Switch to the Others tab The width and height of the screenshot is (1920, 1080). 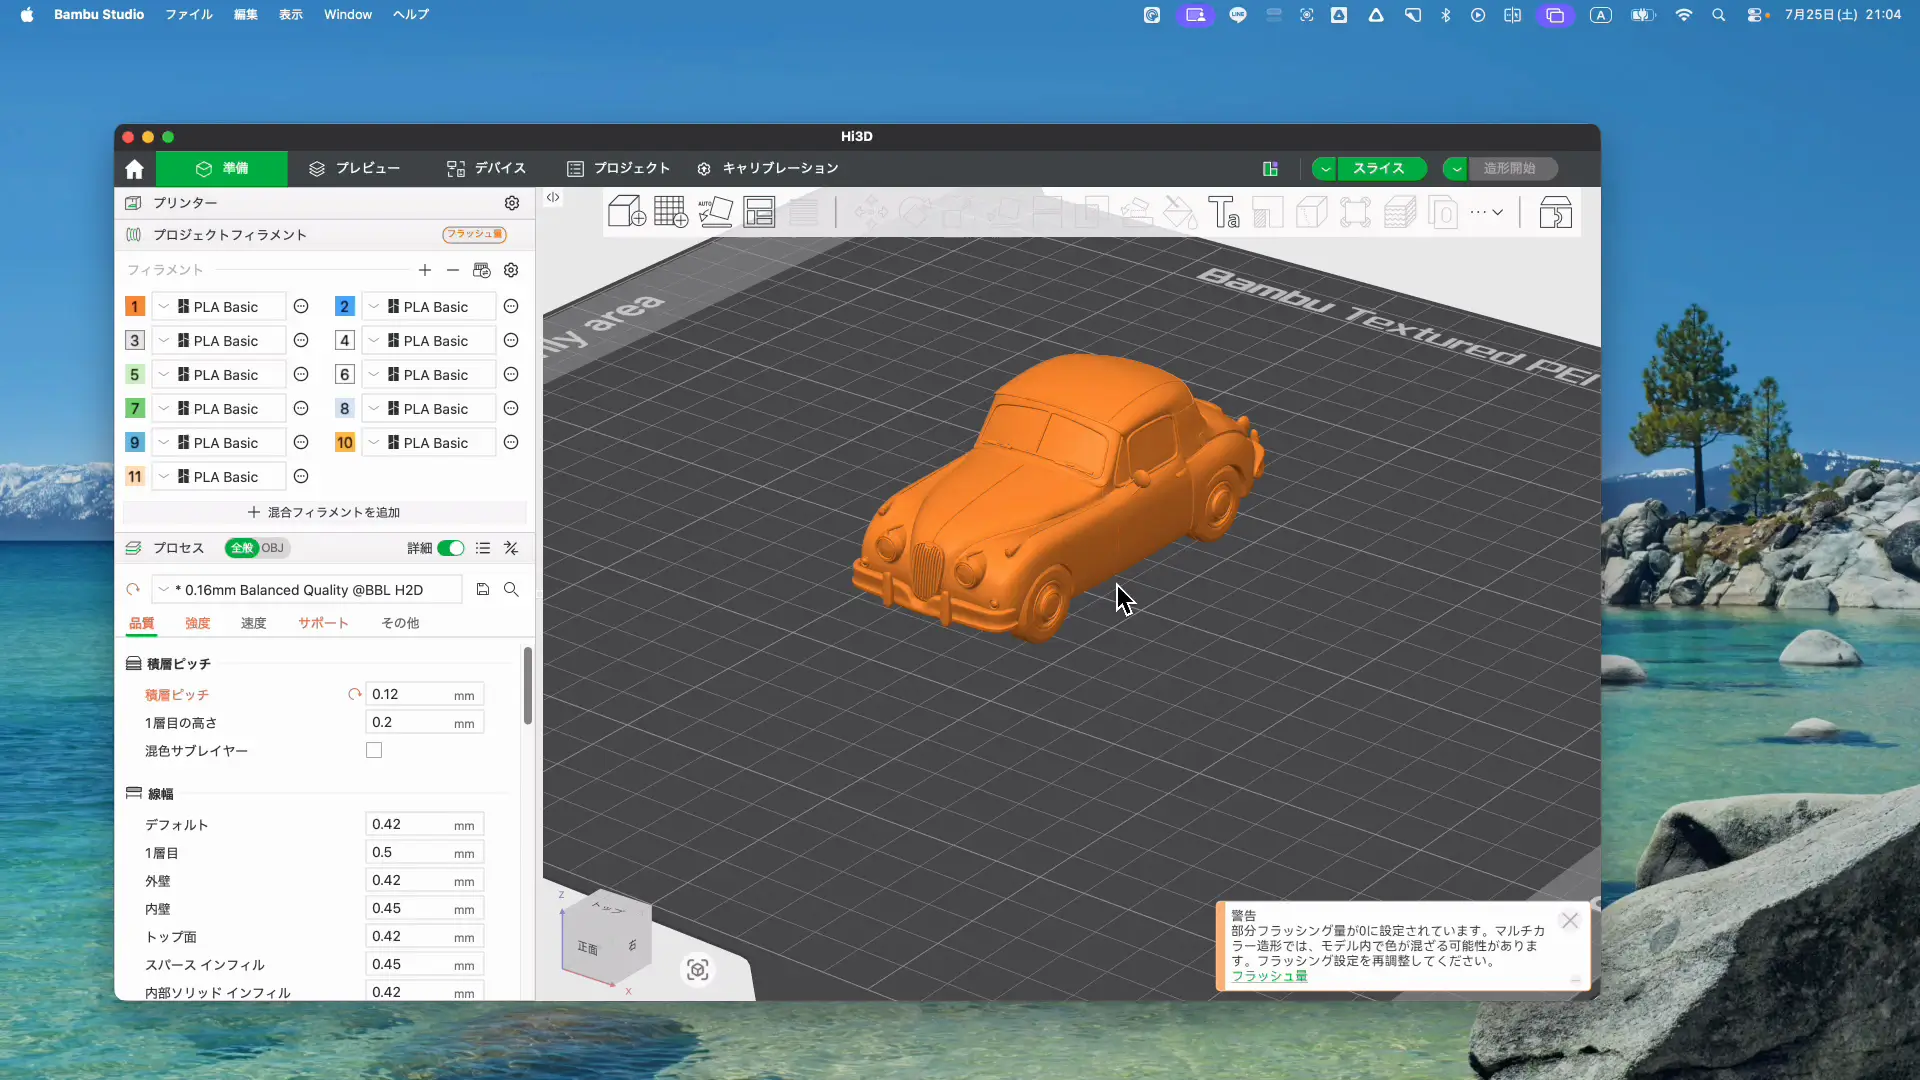400,623
